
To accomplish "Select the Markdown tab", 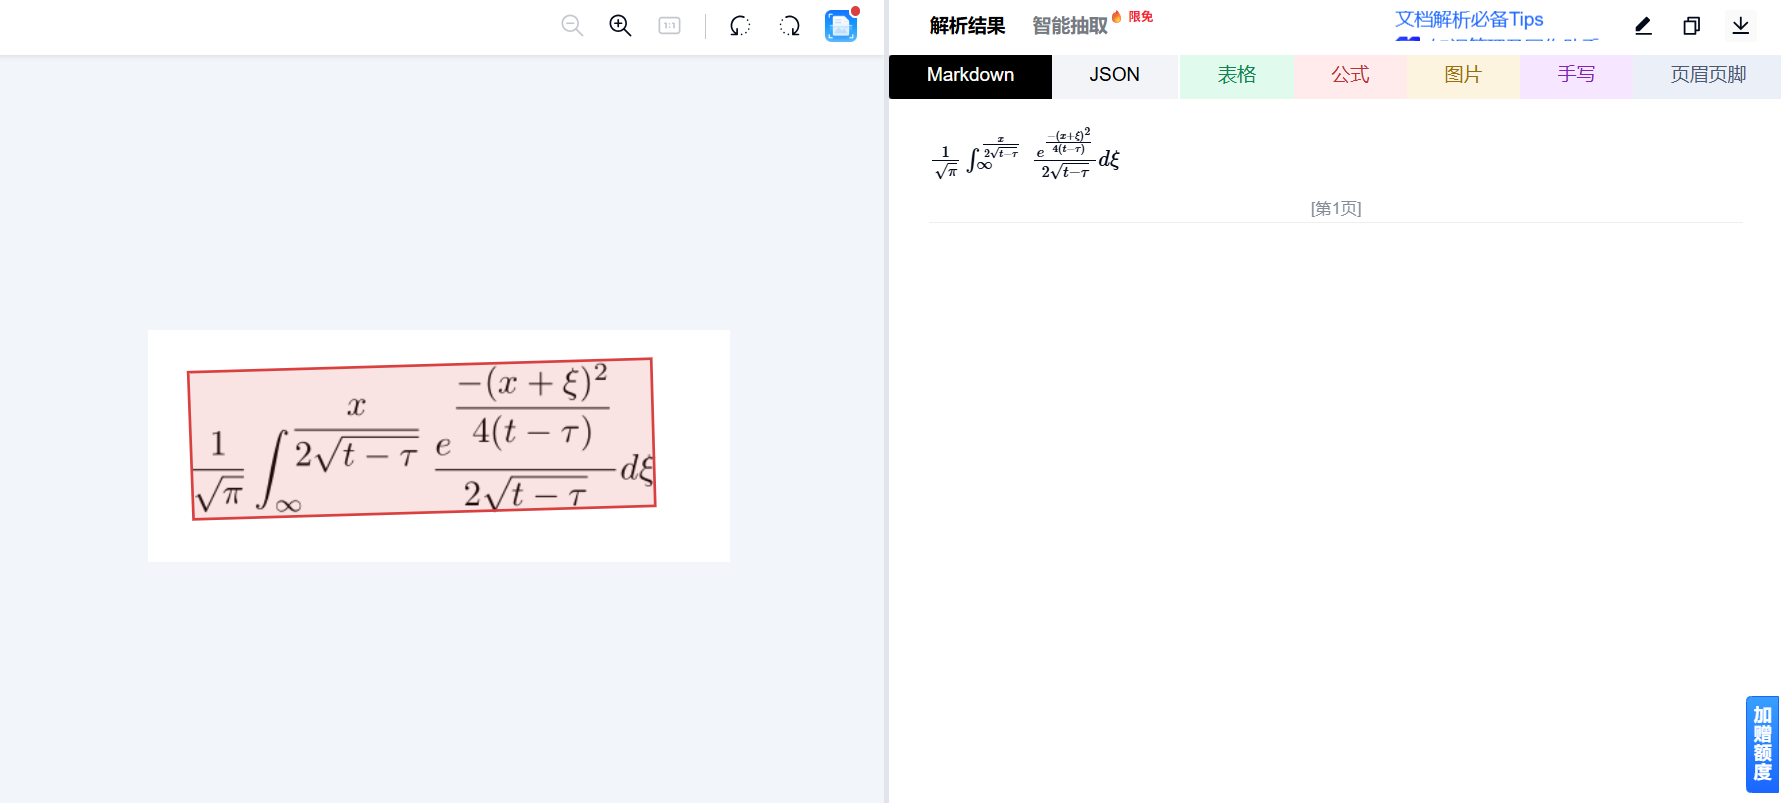I will pyautogui.click(x=970, y=76).
